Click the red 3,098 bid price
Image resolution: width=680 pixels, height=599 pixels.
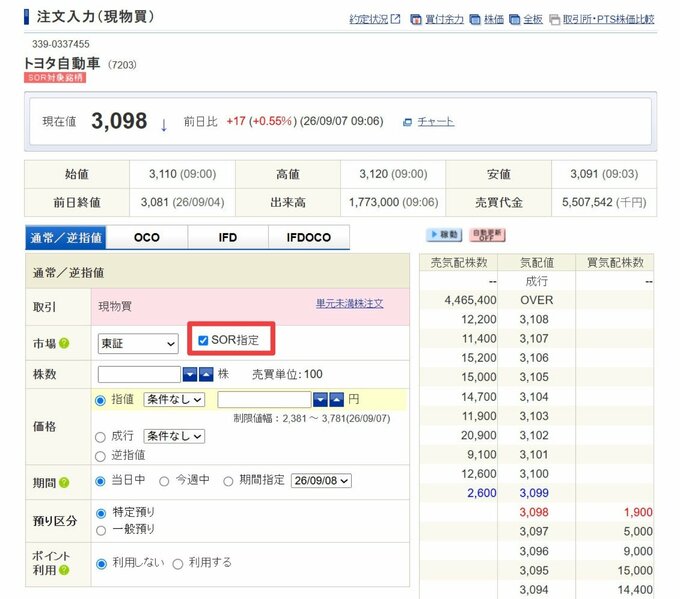[534, 512]
